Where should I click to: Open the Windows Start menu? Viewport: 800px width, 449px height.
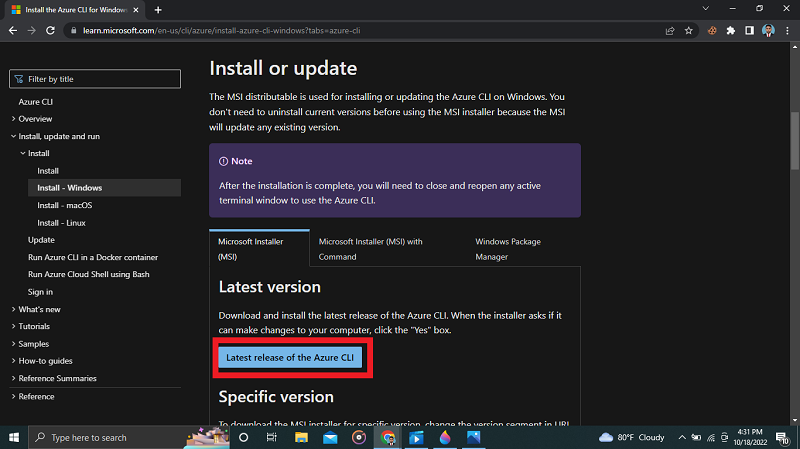coord(14,437)
